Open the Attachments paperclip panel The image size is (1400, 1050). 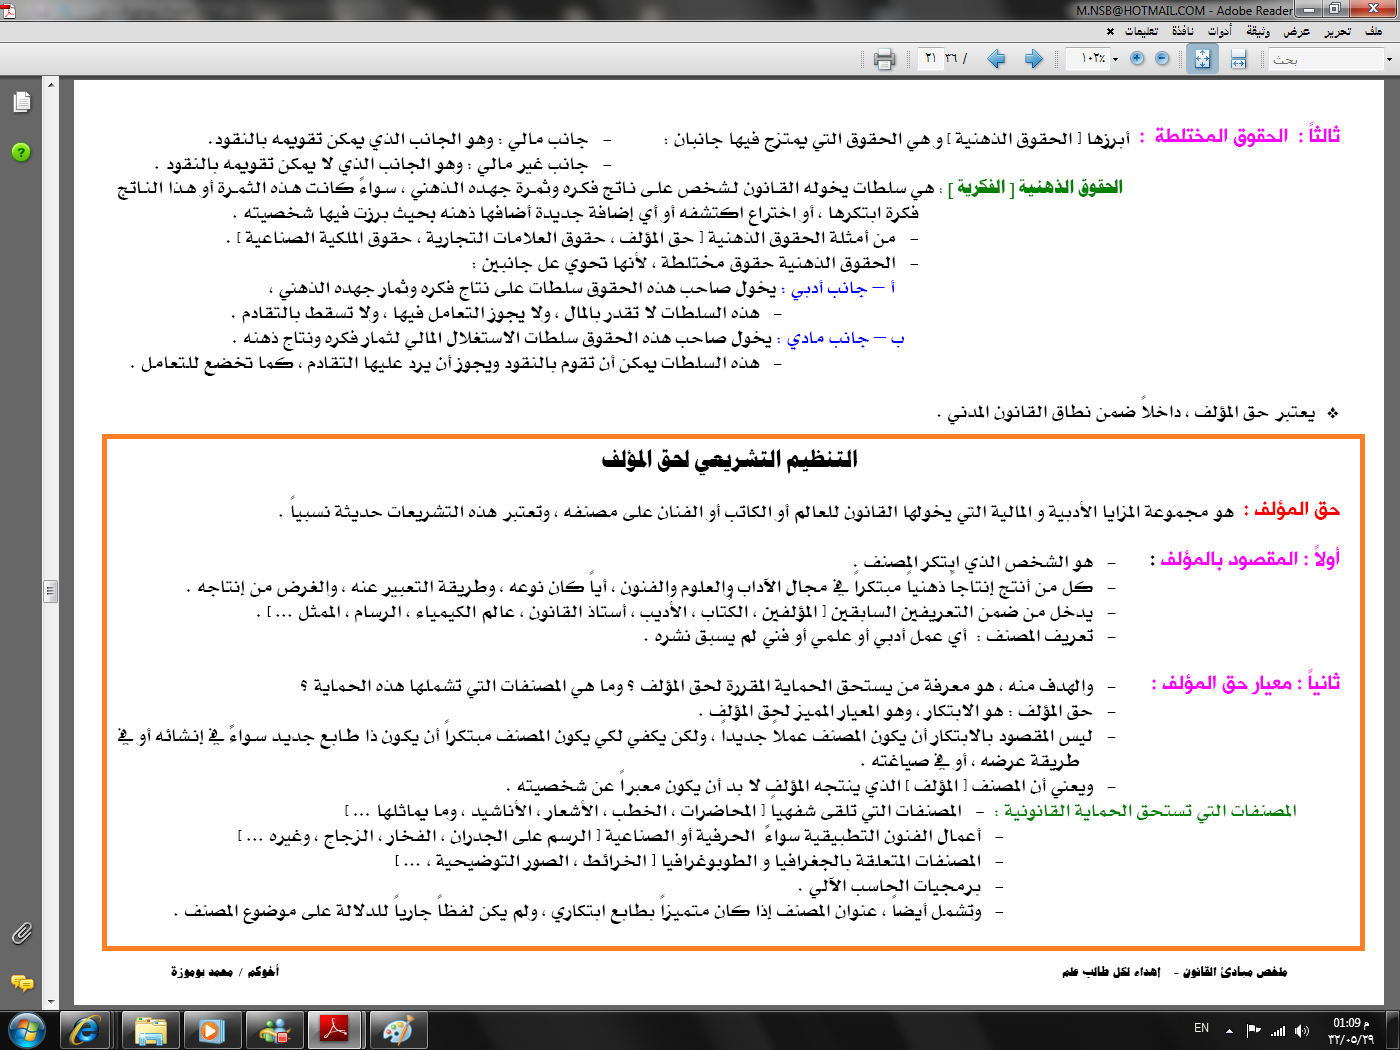click(x=21, y=933)
